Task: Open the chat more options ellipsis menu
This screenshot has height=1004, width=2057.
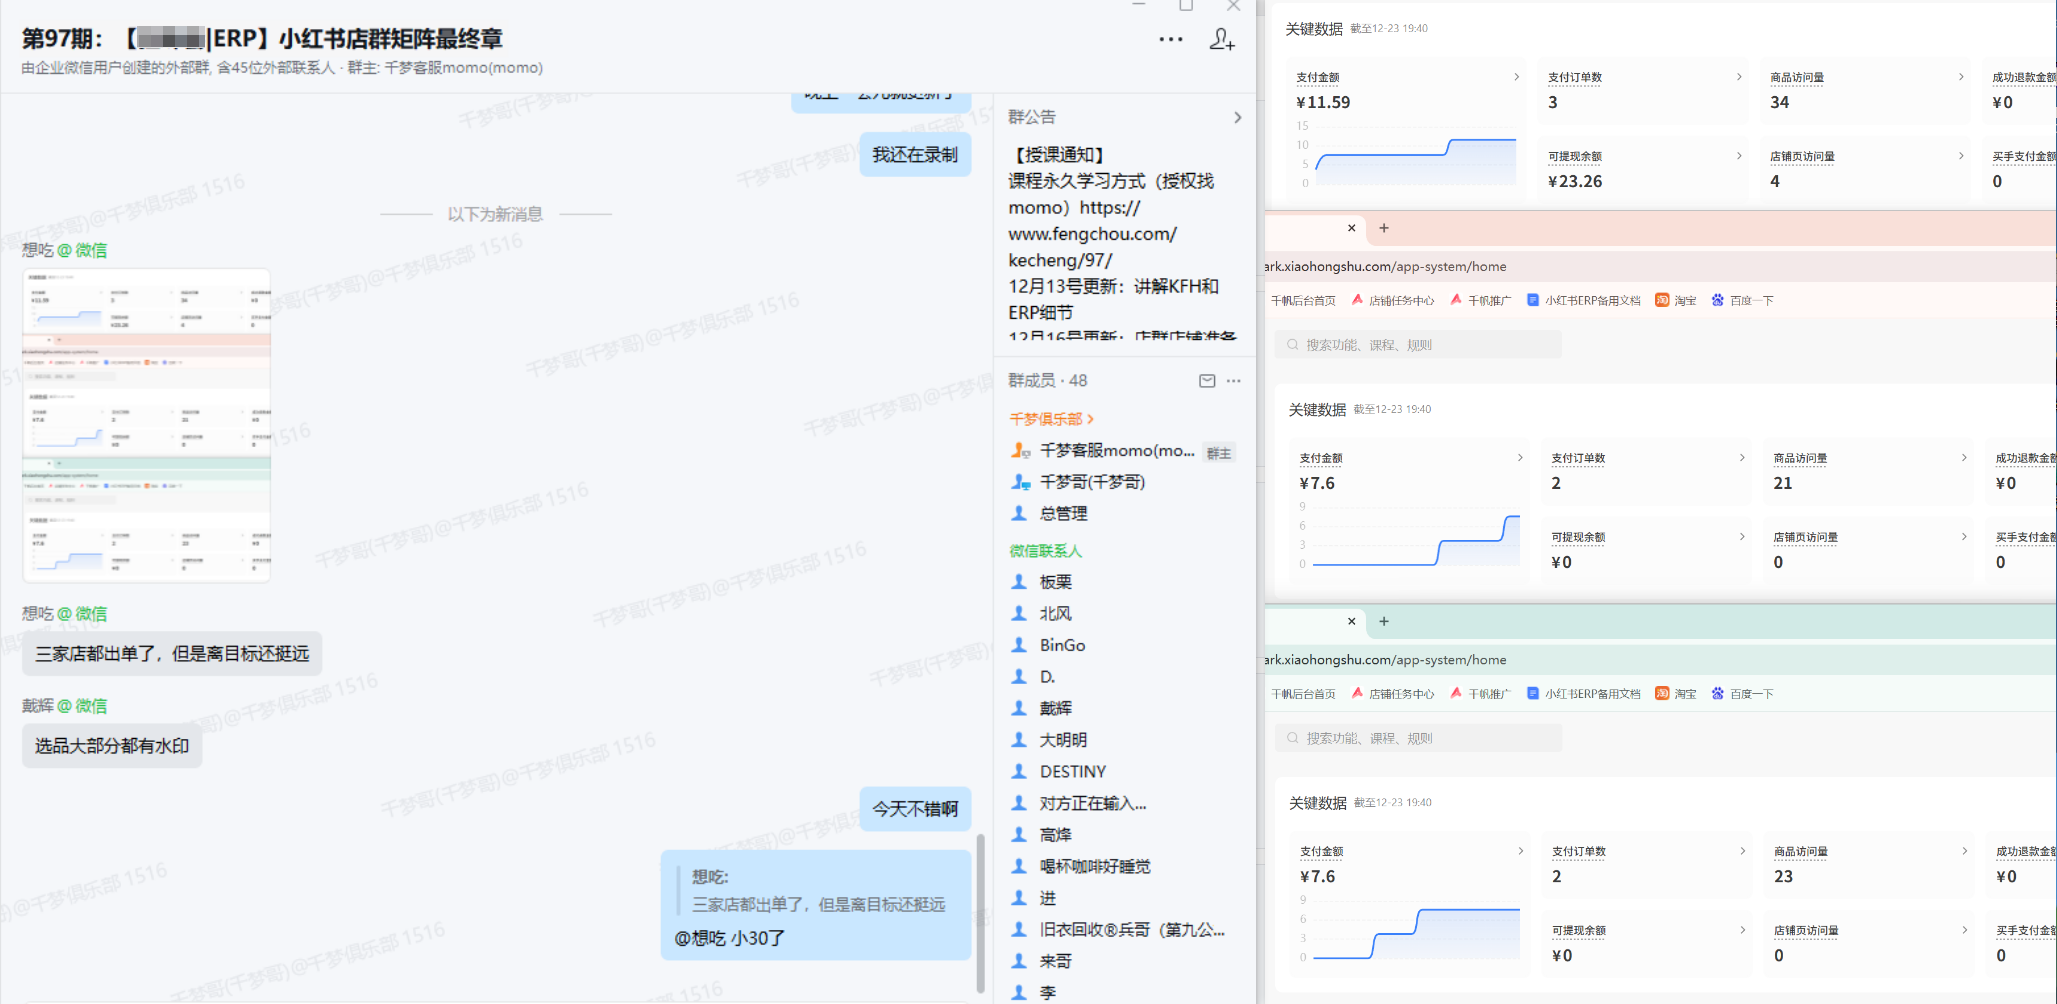Action: [x=1171, y=39]
